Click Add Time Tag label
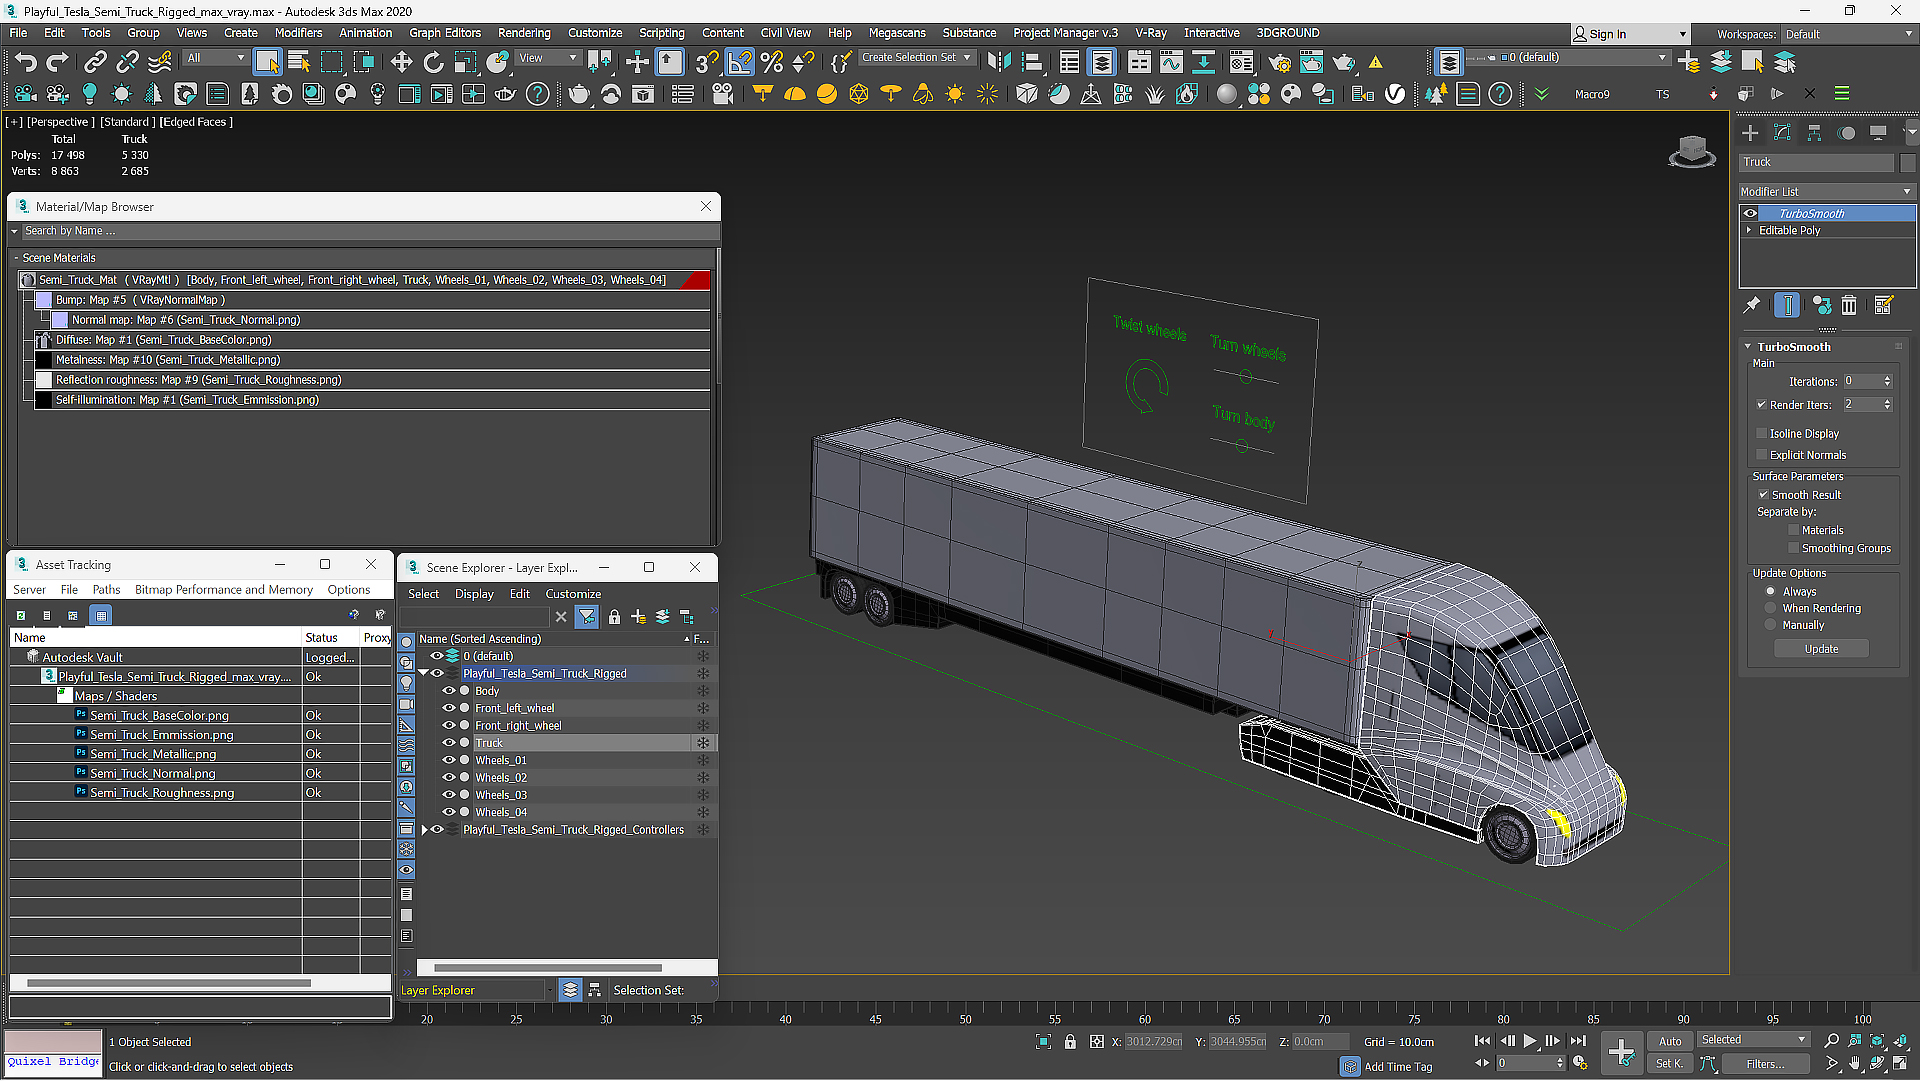The width and height of the screenshot is (1920, 1081). (x=1398, y=1067)
